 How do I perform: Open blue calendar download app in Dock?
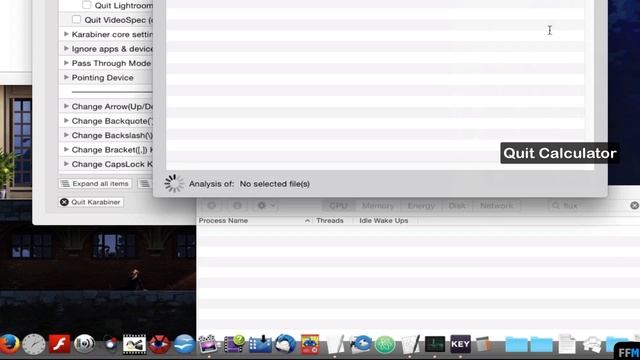click(260, 344)
